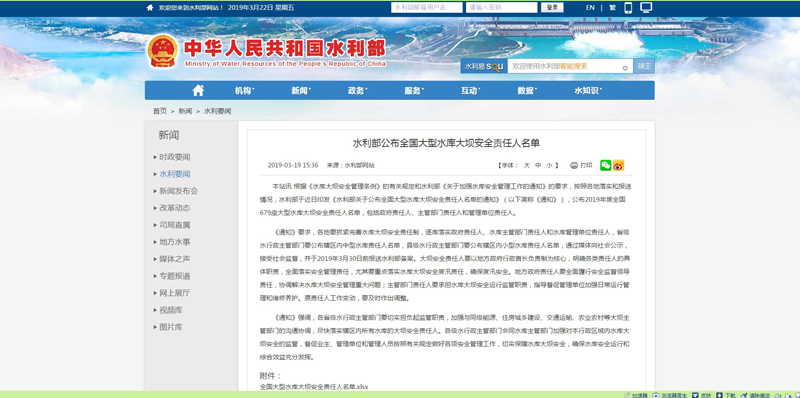Click 新闻 in the breadcrumb

(x=185, y=111)
